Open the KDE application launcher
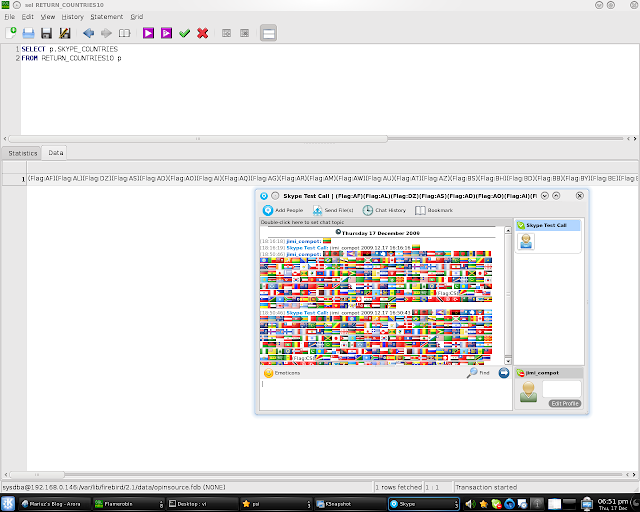This screenshot has height=512, width=640. tap(8, 504)
